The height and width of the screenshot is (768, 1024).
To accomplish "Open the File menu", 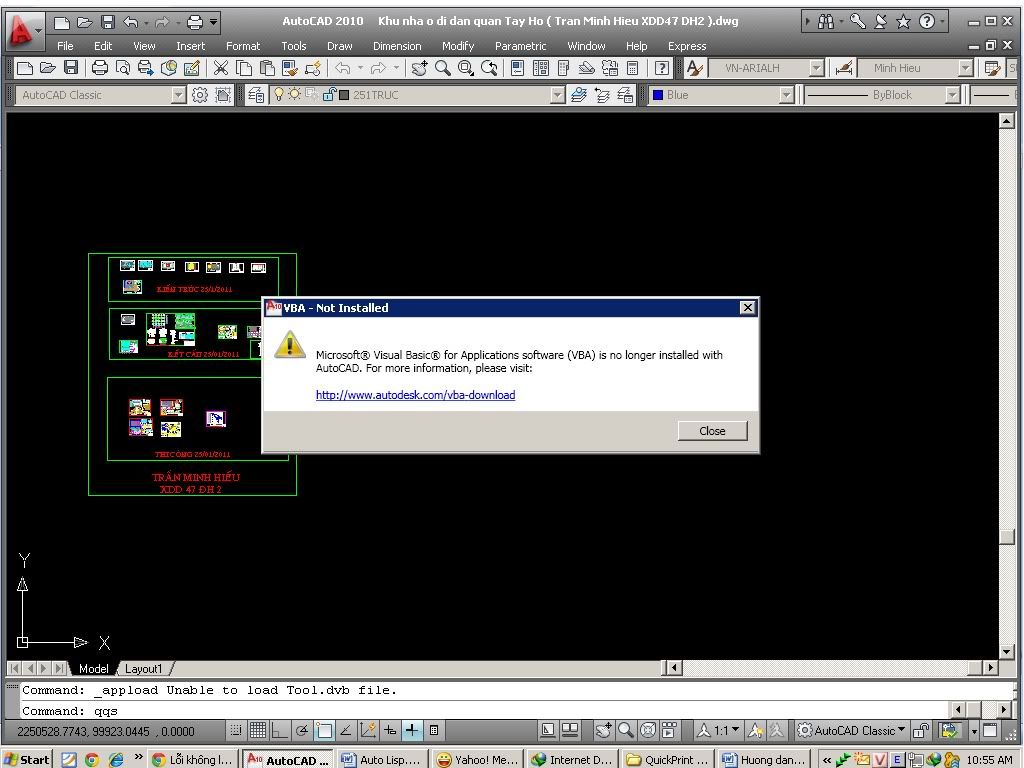I will [65, 46].
